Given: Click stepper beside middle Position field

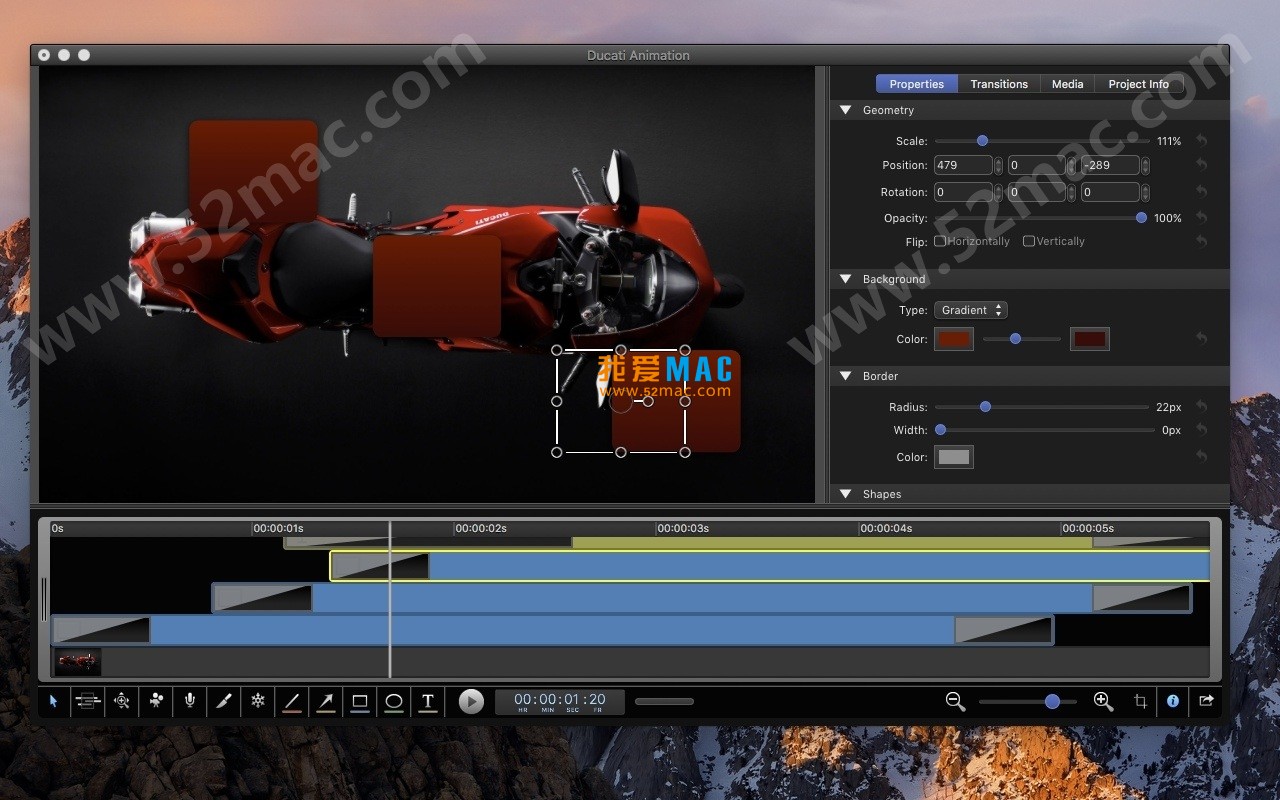Looking at the screenshot, I should [x=1072, y=165].
